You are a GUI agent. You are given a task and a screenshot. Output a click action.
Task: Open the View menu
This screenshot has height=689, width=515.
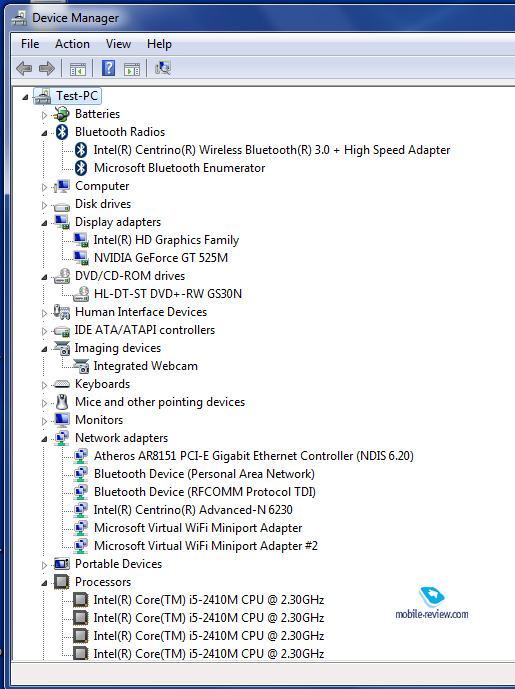[x=118, y=44]
